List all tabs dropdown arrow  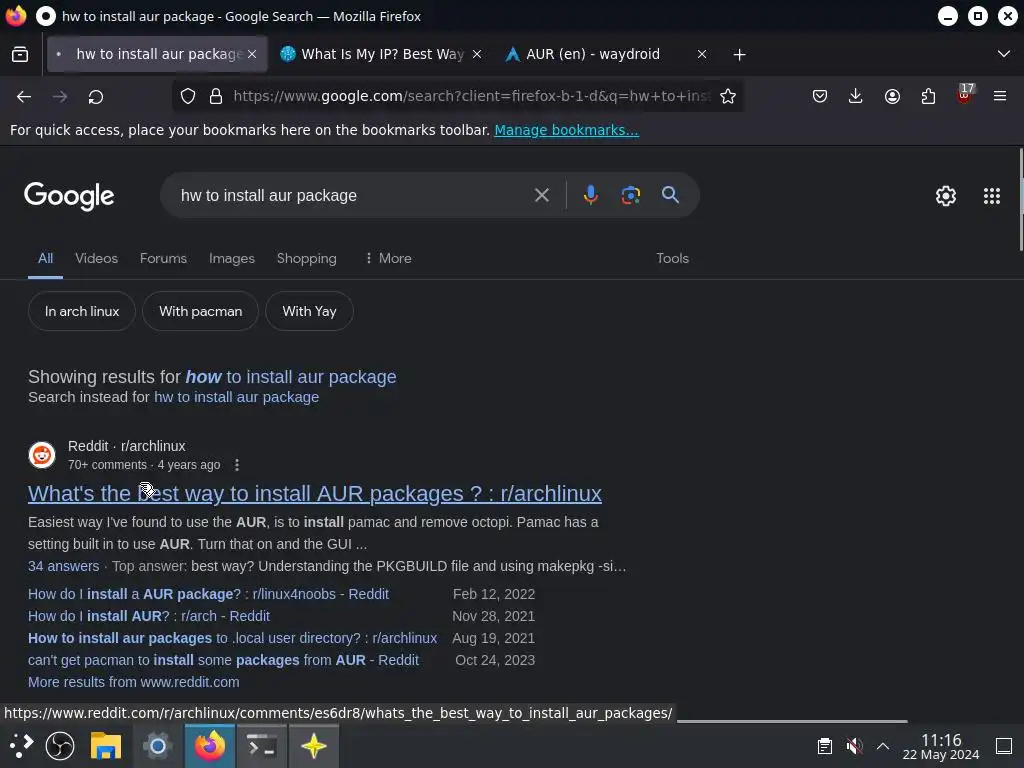[x=1004, y=54]
